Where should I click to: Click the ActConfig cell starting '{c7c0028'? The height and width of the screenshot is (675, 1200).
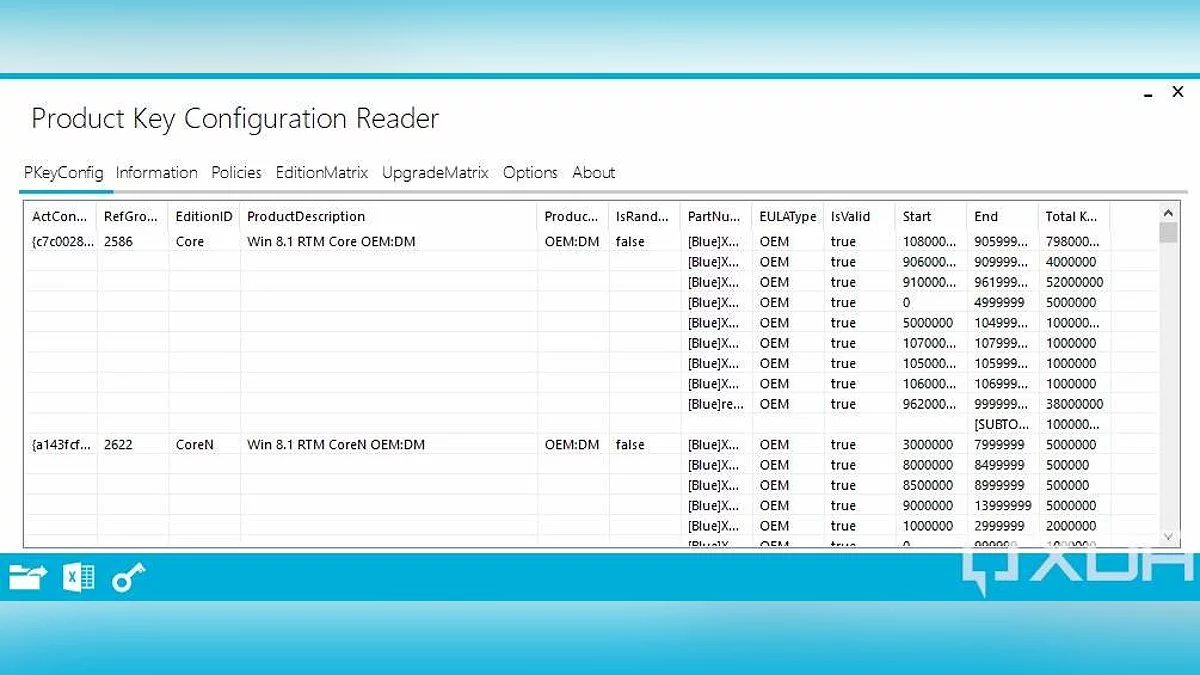pyautogui.click(x=61, y=242)
